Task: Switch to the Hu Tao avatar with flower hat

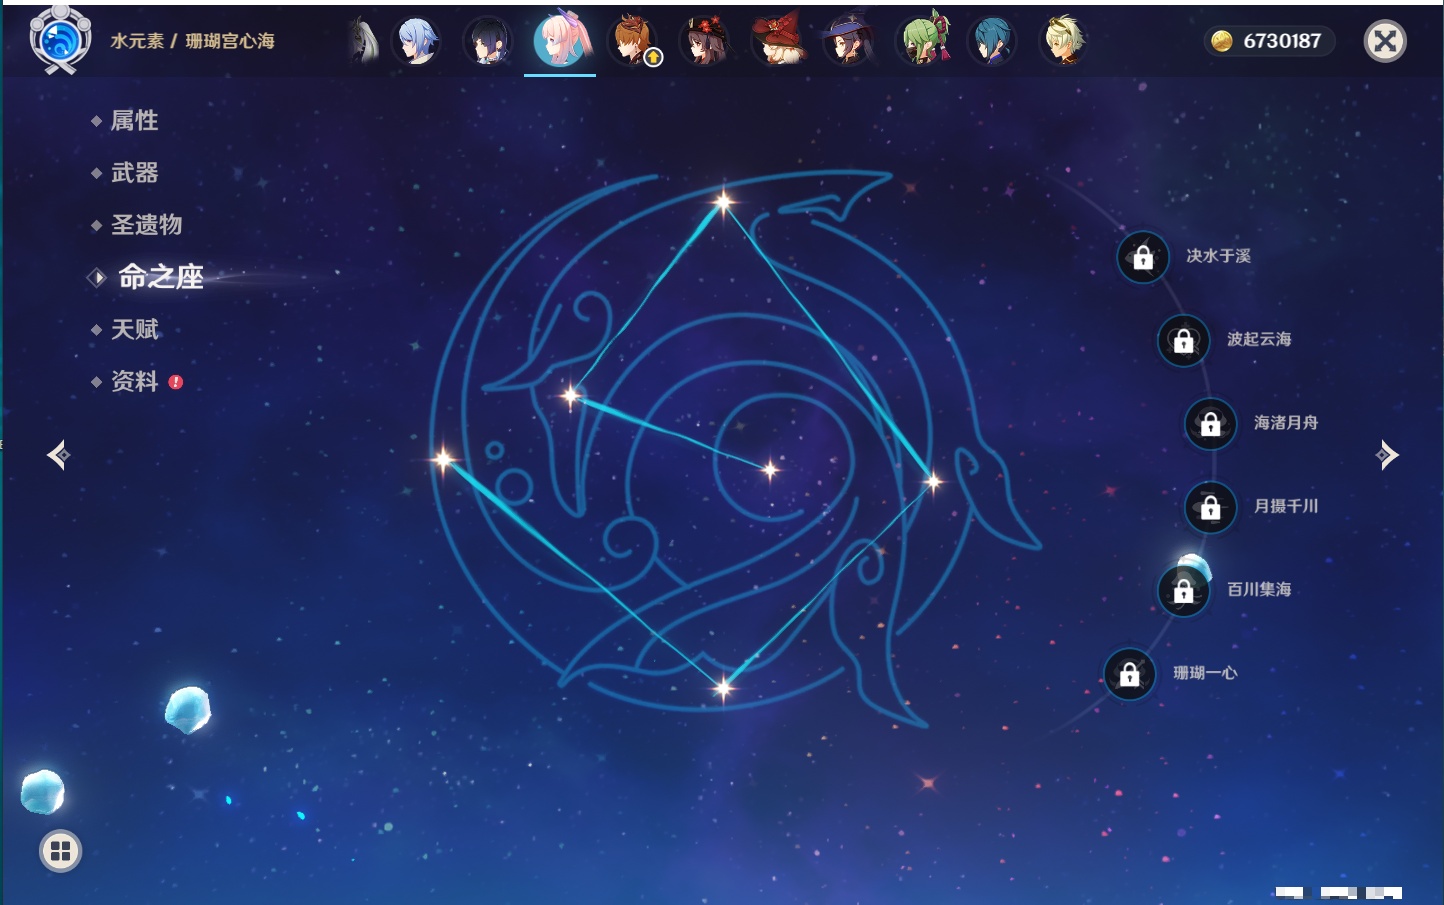Action: pyautogui.click(x=704, y=41)
